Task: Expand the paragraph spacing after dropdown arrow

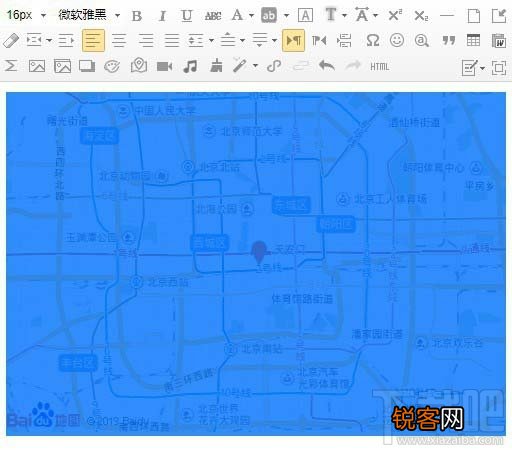Action: [x=274, y=41]
